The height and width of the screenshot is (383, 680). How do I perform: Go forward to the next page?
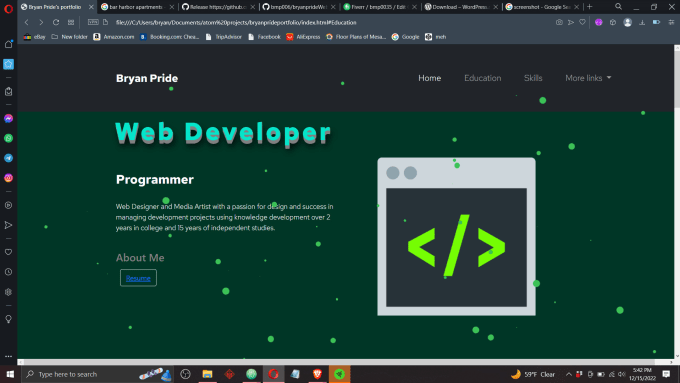(x=41, y=22)
